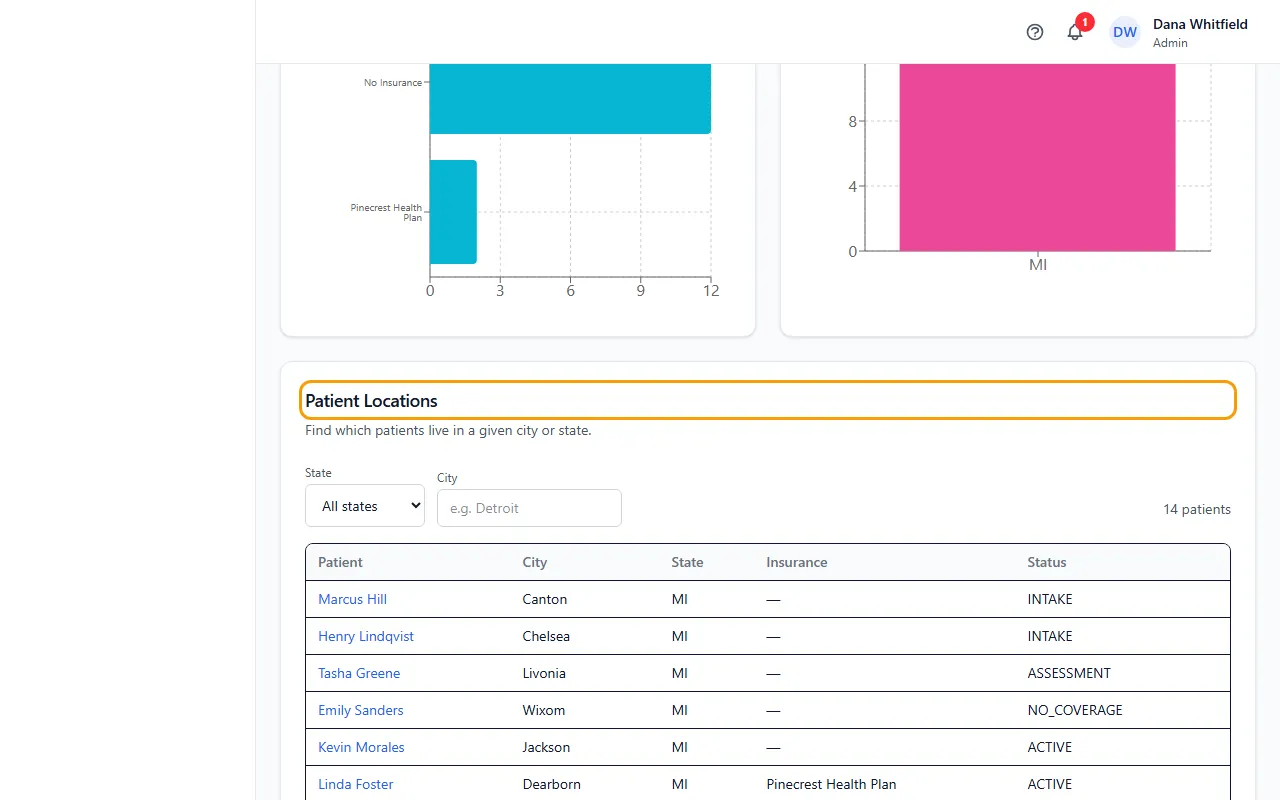Click the pink MI bar in chart
This screenshot has width=1280, height=800.
tap(1037, 157)
